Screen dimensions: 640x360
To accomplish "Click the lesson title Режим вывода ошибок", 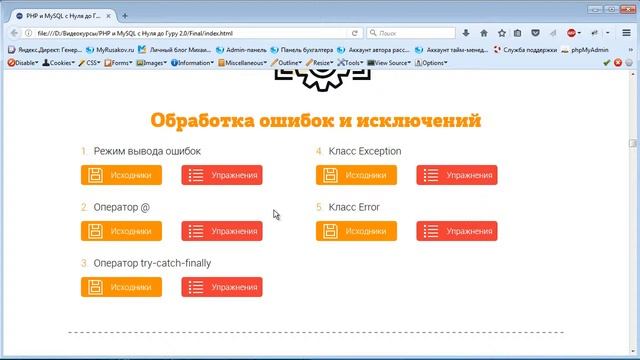I will pos(147,151).
